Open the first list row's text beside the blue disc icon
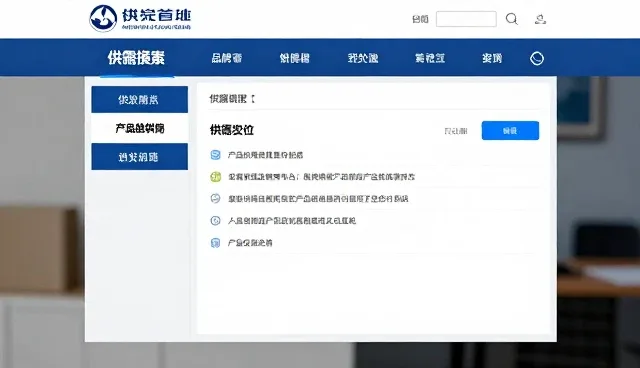This screenshot has width=640, height=368. [x=265, y=155]
